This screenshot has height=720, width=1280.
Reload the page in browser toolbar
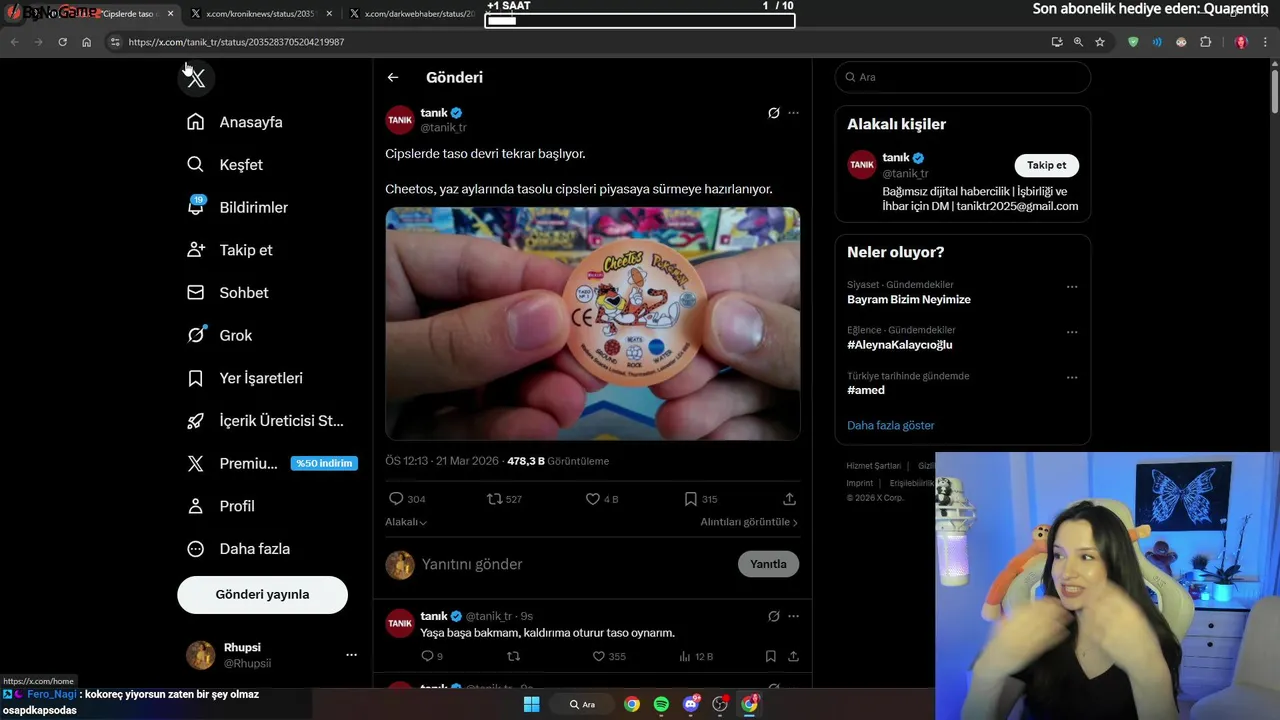[62, 42]
